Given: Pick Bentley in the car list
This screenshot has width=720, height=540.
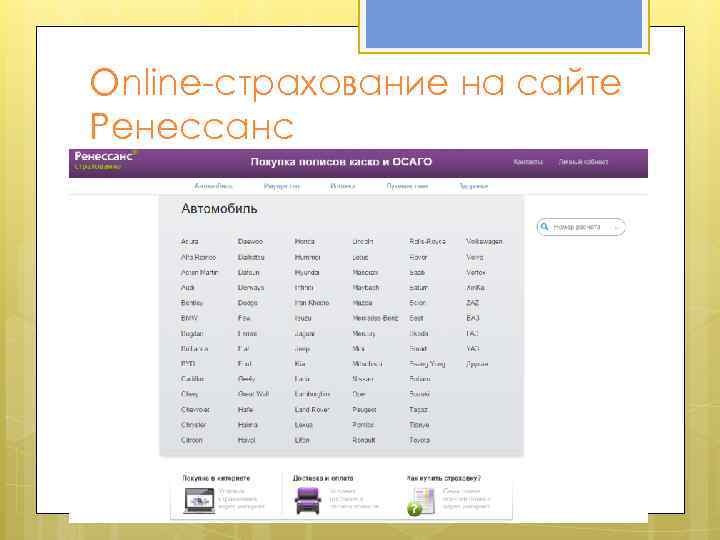Looking at the screenshot, I should point(192,303).
